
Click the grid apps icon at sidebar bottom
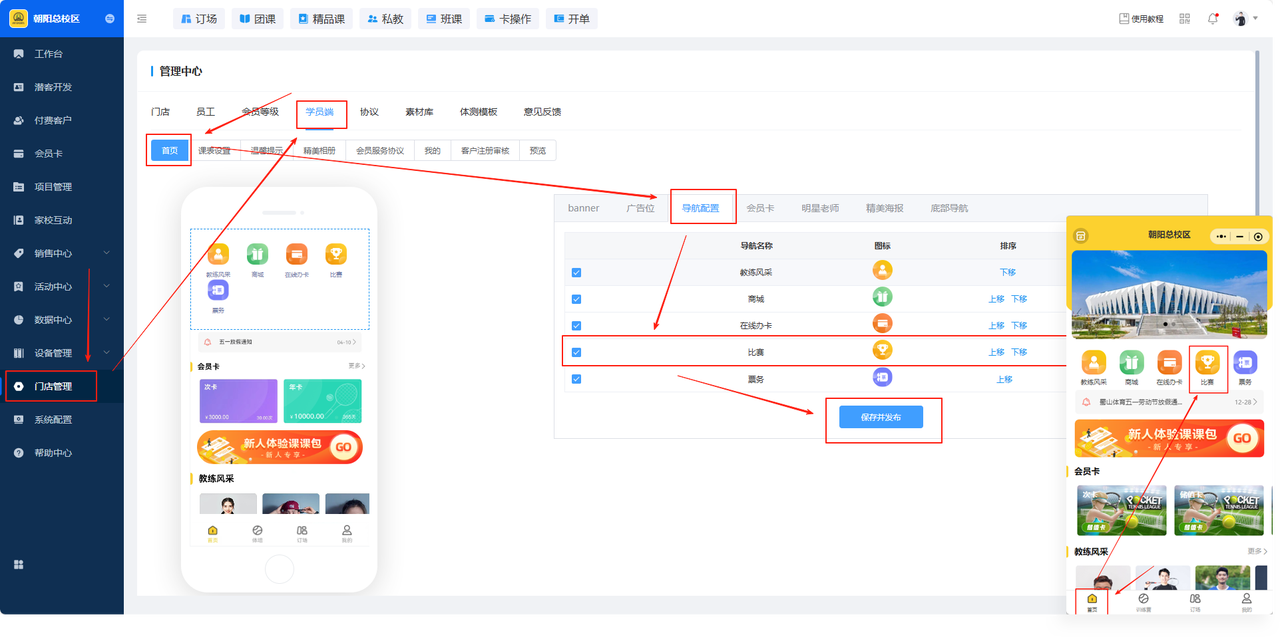tap(18, 565)
